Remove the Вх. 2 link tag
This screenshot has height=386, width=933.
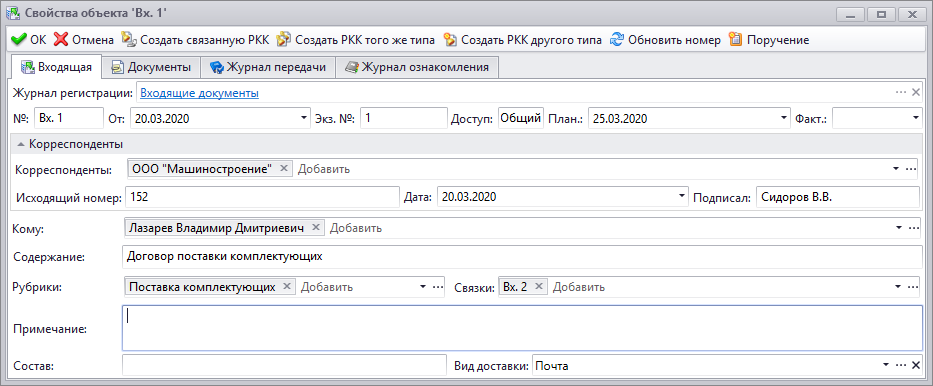[538, 287]
